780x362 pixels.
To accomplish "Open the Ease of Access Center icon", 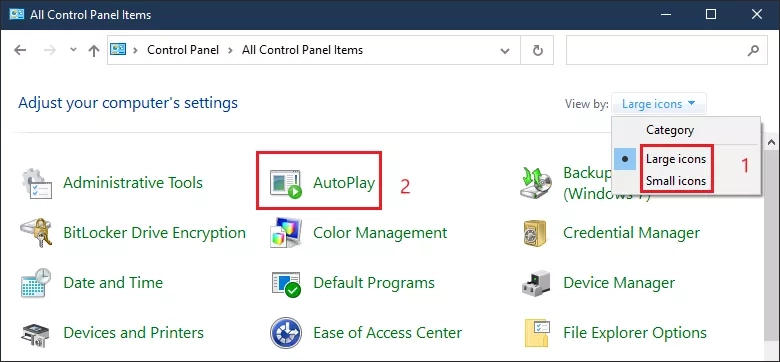I will [286, 333].
